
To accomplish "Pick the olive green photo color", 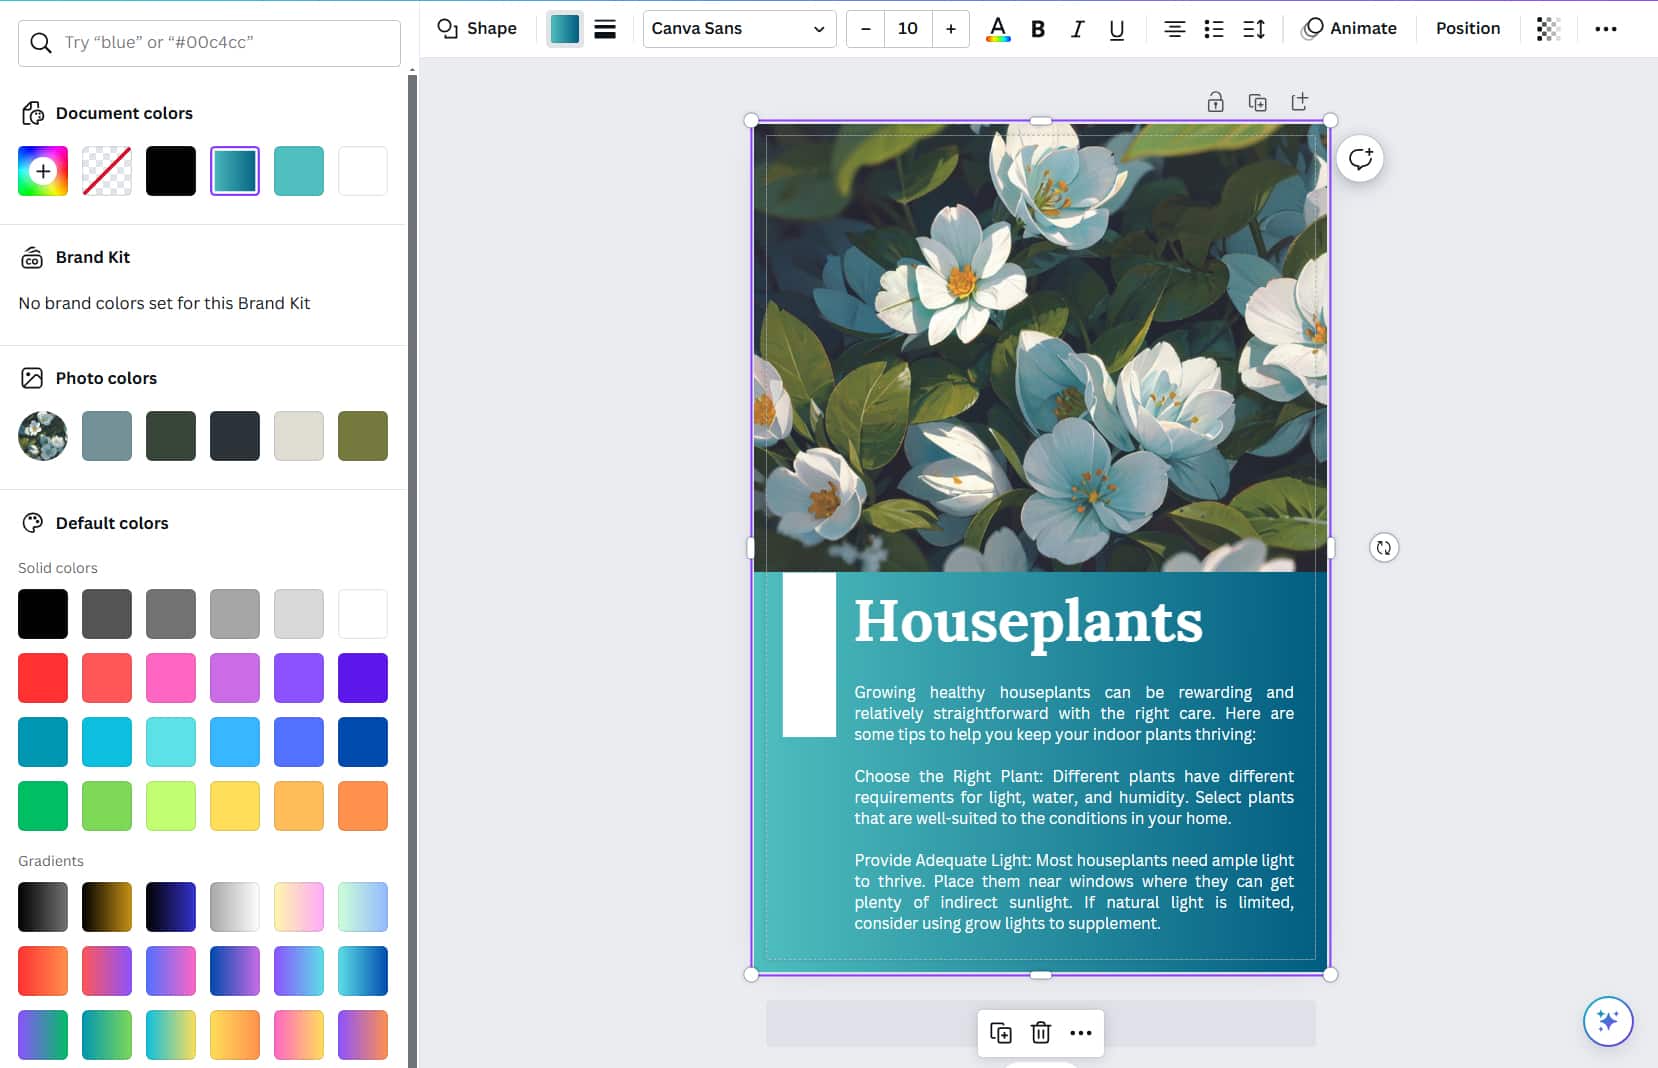I will [363, 436].
